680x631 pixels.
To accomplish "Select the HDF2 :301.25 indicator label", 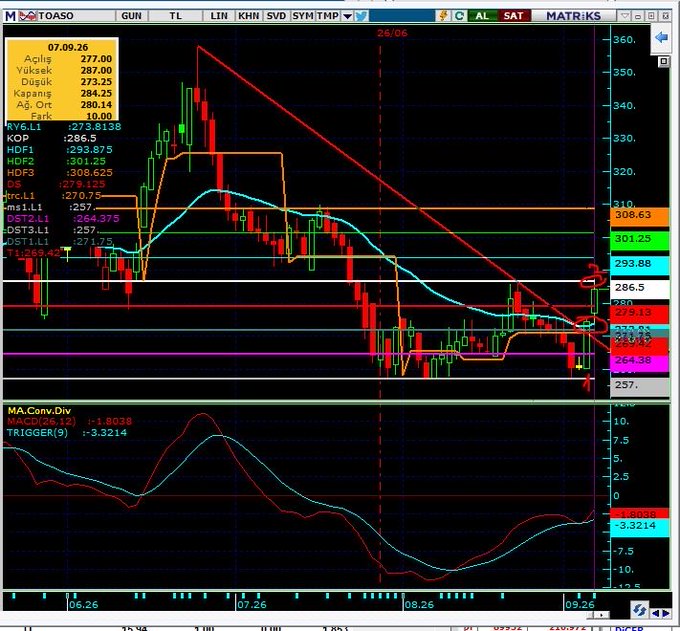I will tap(56, 161).
